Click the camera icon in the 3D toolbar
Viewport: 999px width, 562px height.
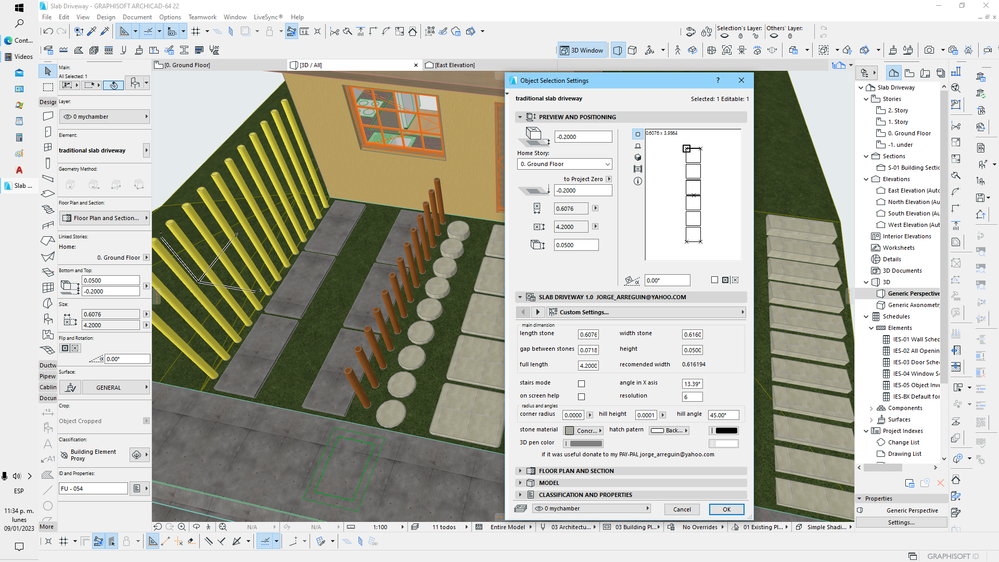coord(929,50)
